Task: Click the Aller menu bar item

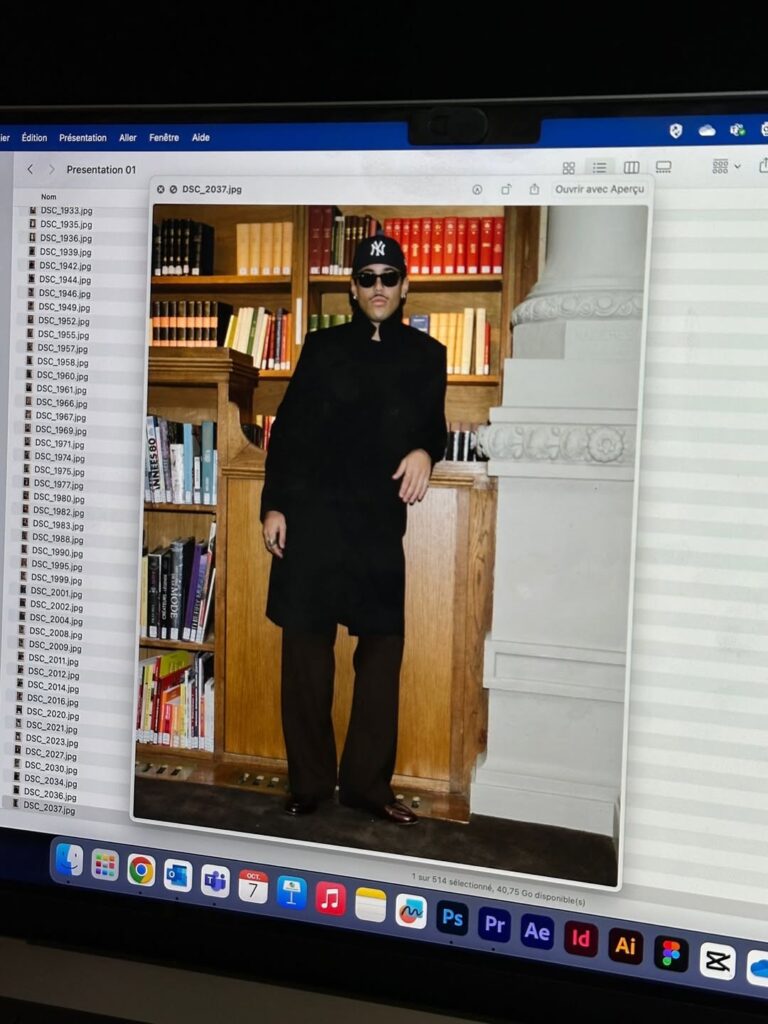Action: pyautogui.click(x=128, y=137)
